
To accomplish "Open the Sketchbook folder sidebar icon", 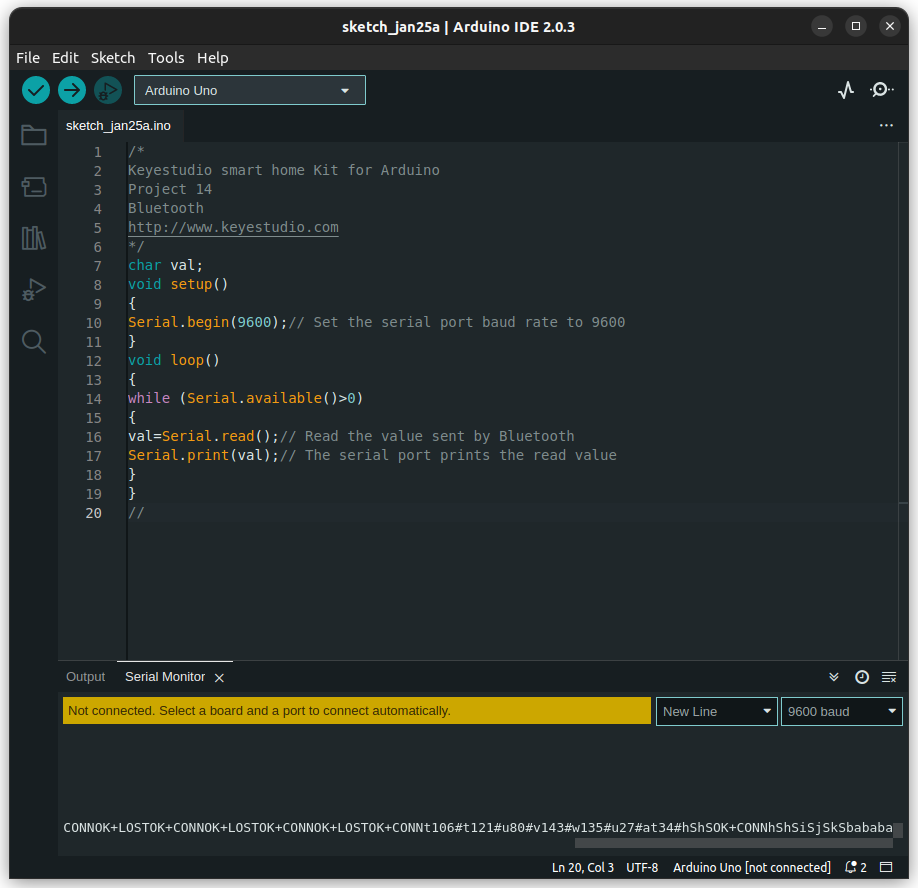I will click(x=34, y=135).
